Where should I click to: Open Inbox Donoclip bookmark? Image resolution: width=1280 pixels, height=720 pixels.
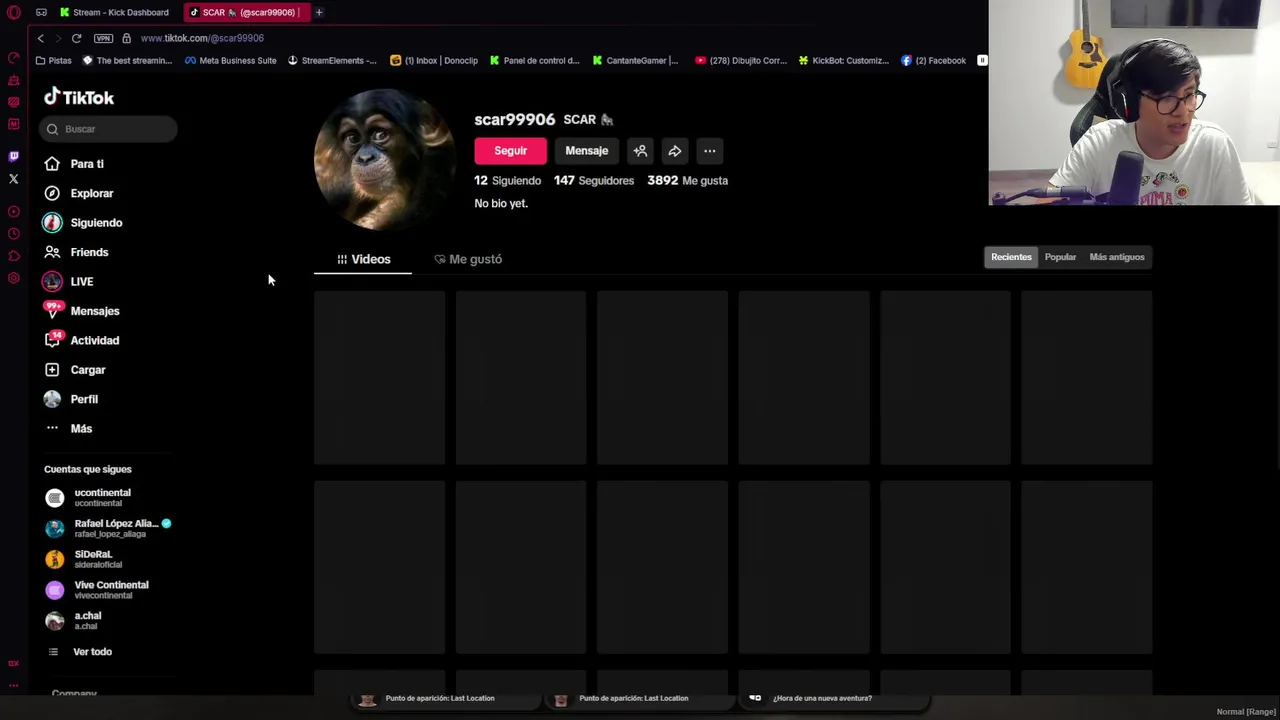[434, 60]
